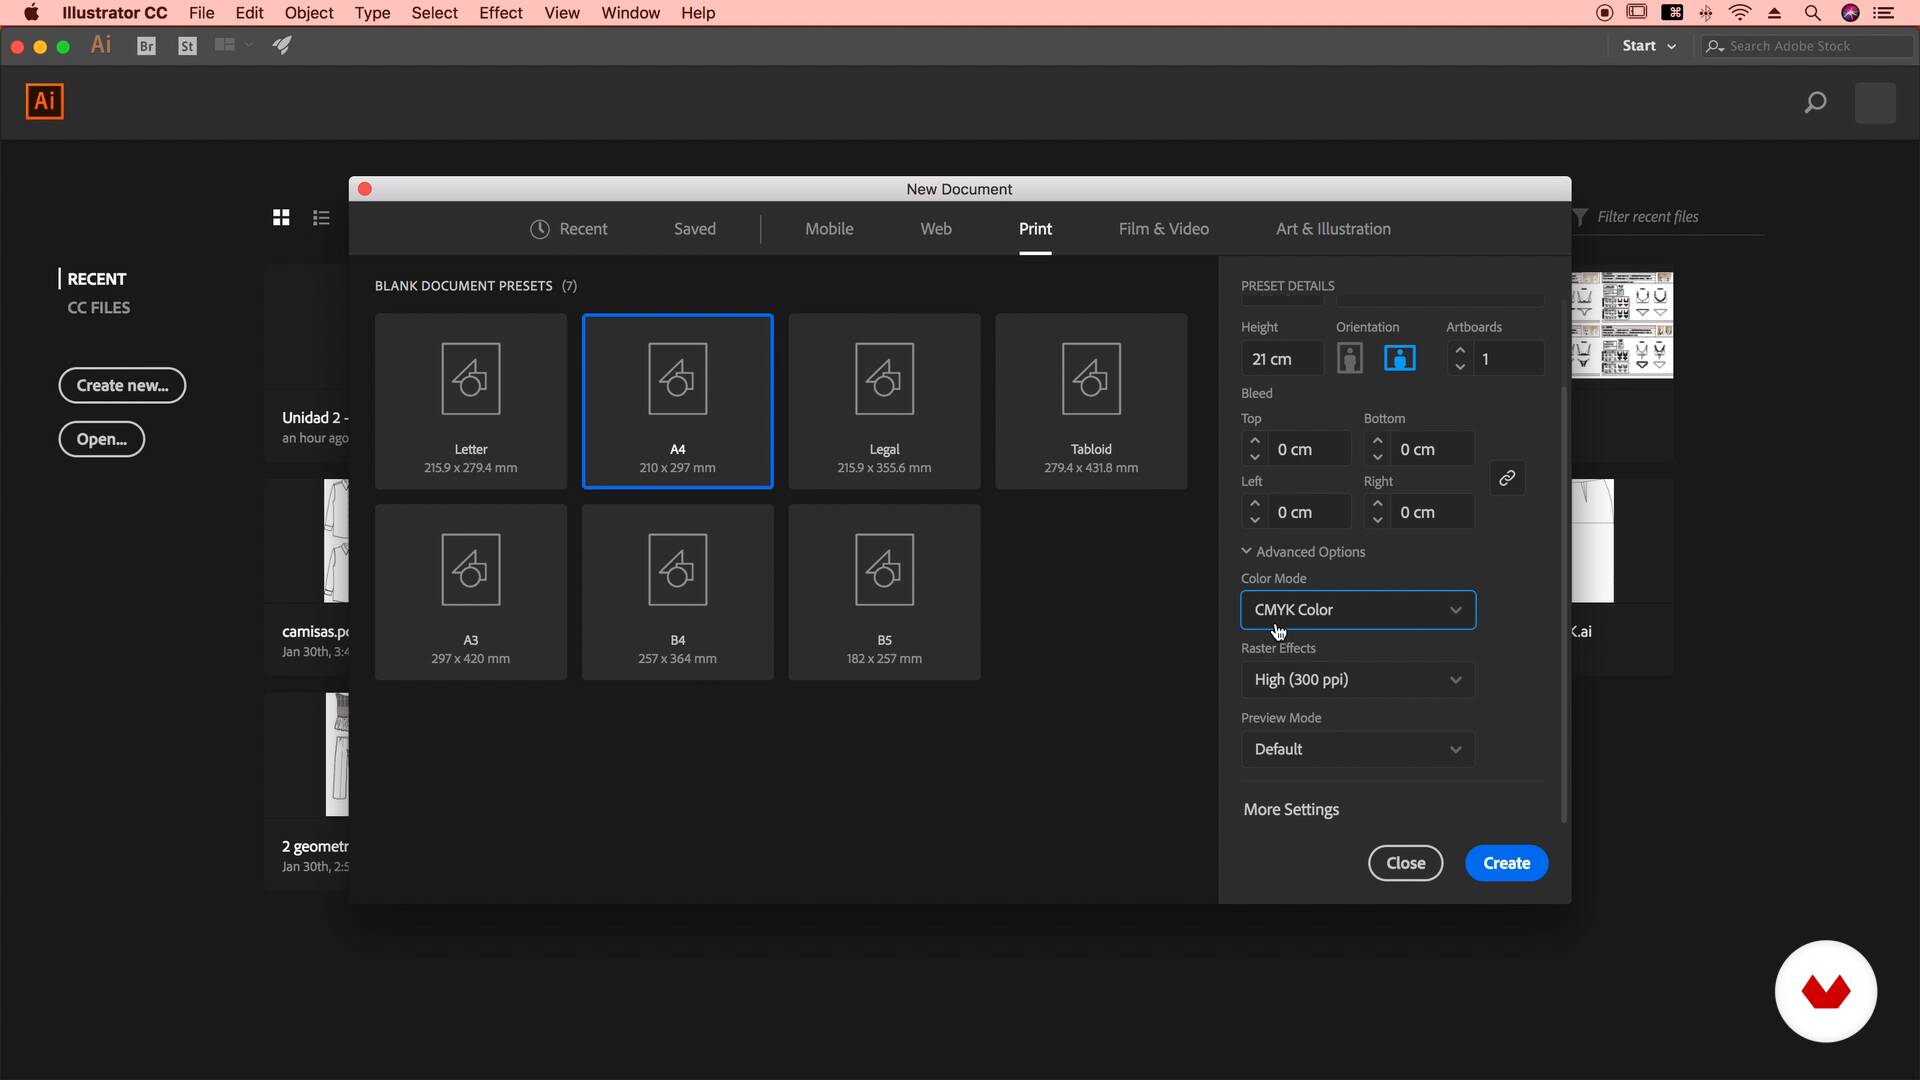The width and height of the screenshot is (1920, 1080).
Task: Click the search magnifier on start screen
Action: pos(1815,102)
